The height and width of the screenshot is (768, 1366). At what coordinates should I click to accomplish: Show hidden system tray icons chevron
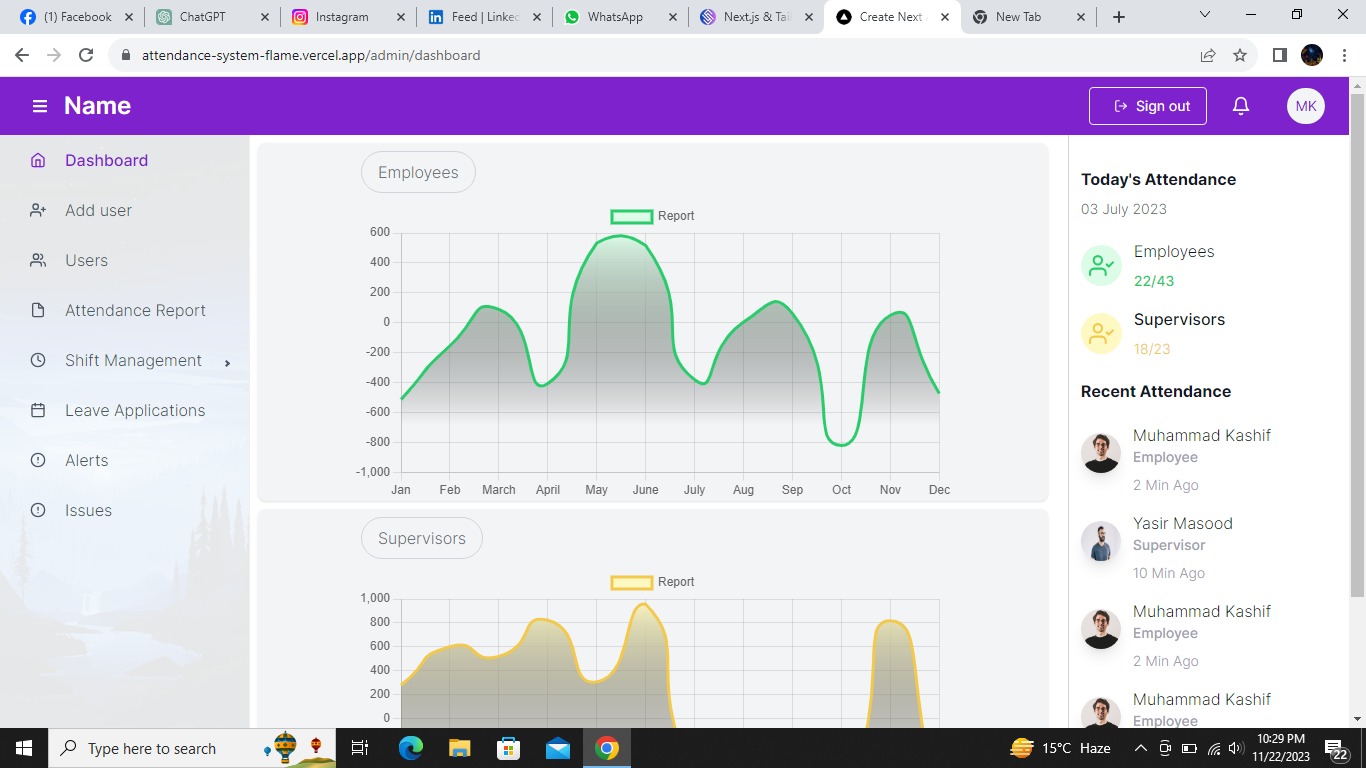pos(1140,748)
